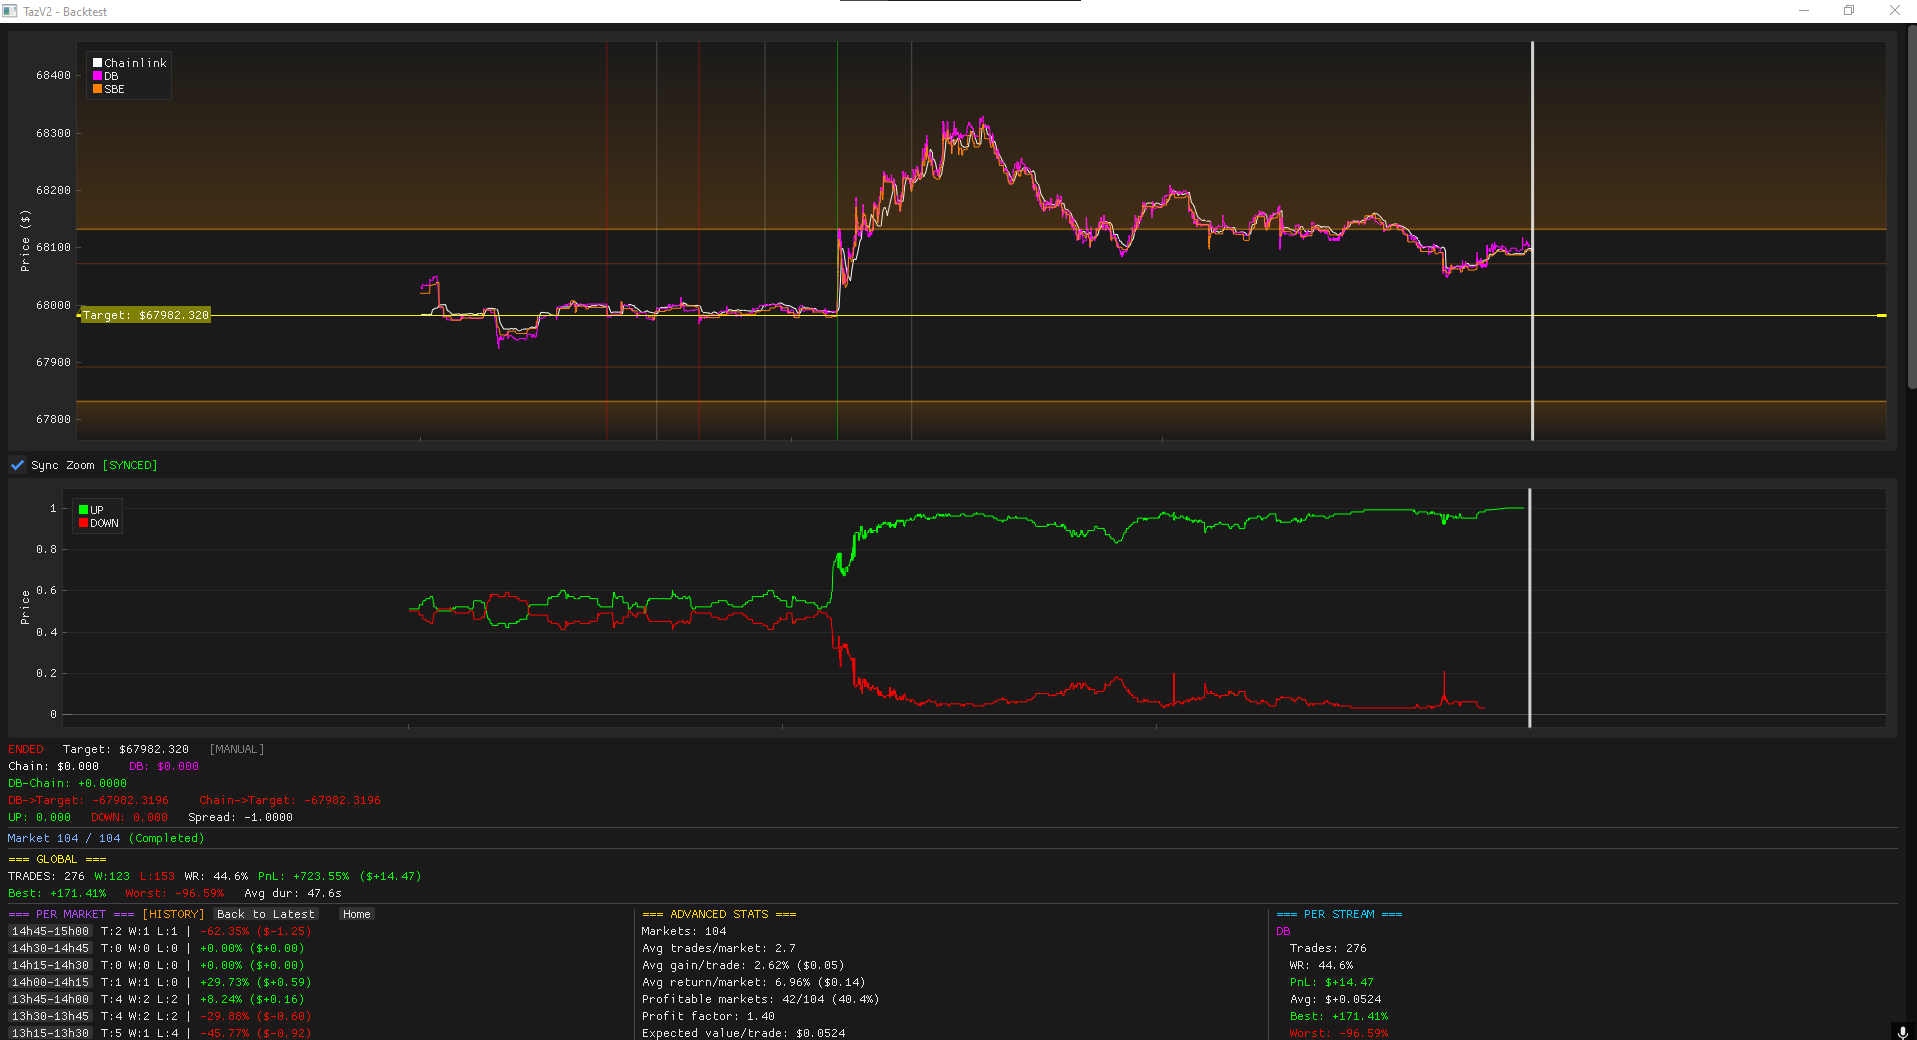Select the Home tab
Viewport: 1917px width, 1040px height.
[x=355, y=913]
